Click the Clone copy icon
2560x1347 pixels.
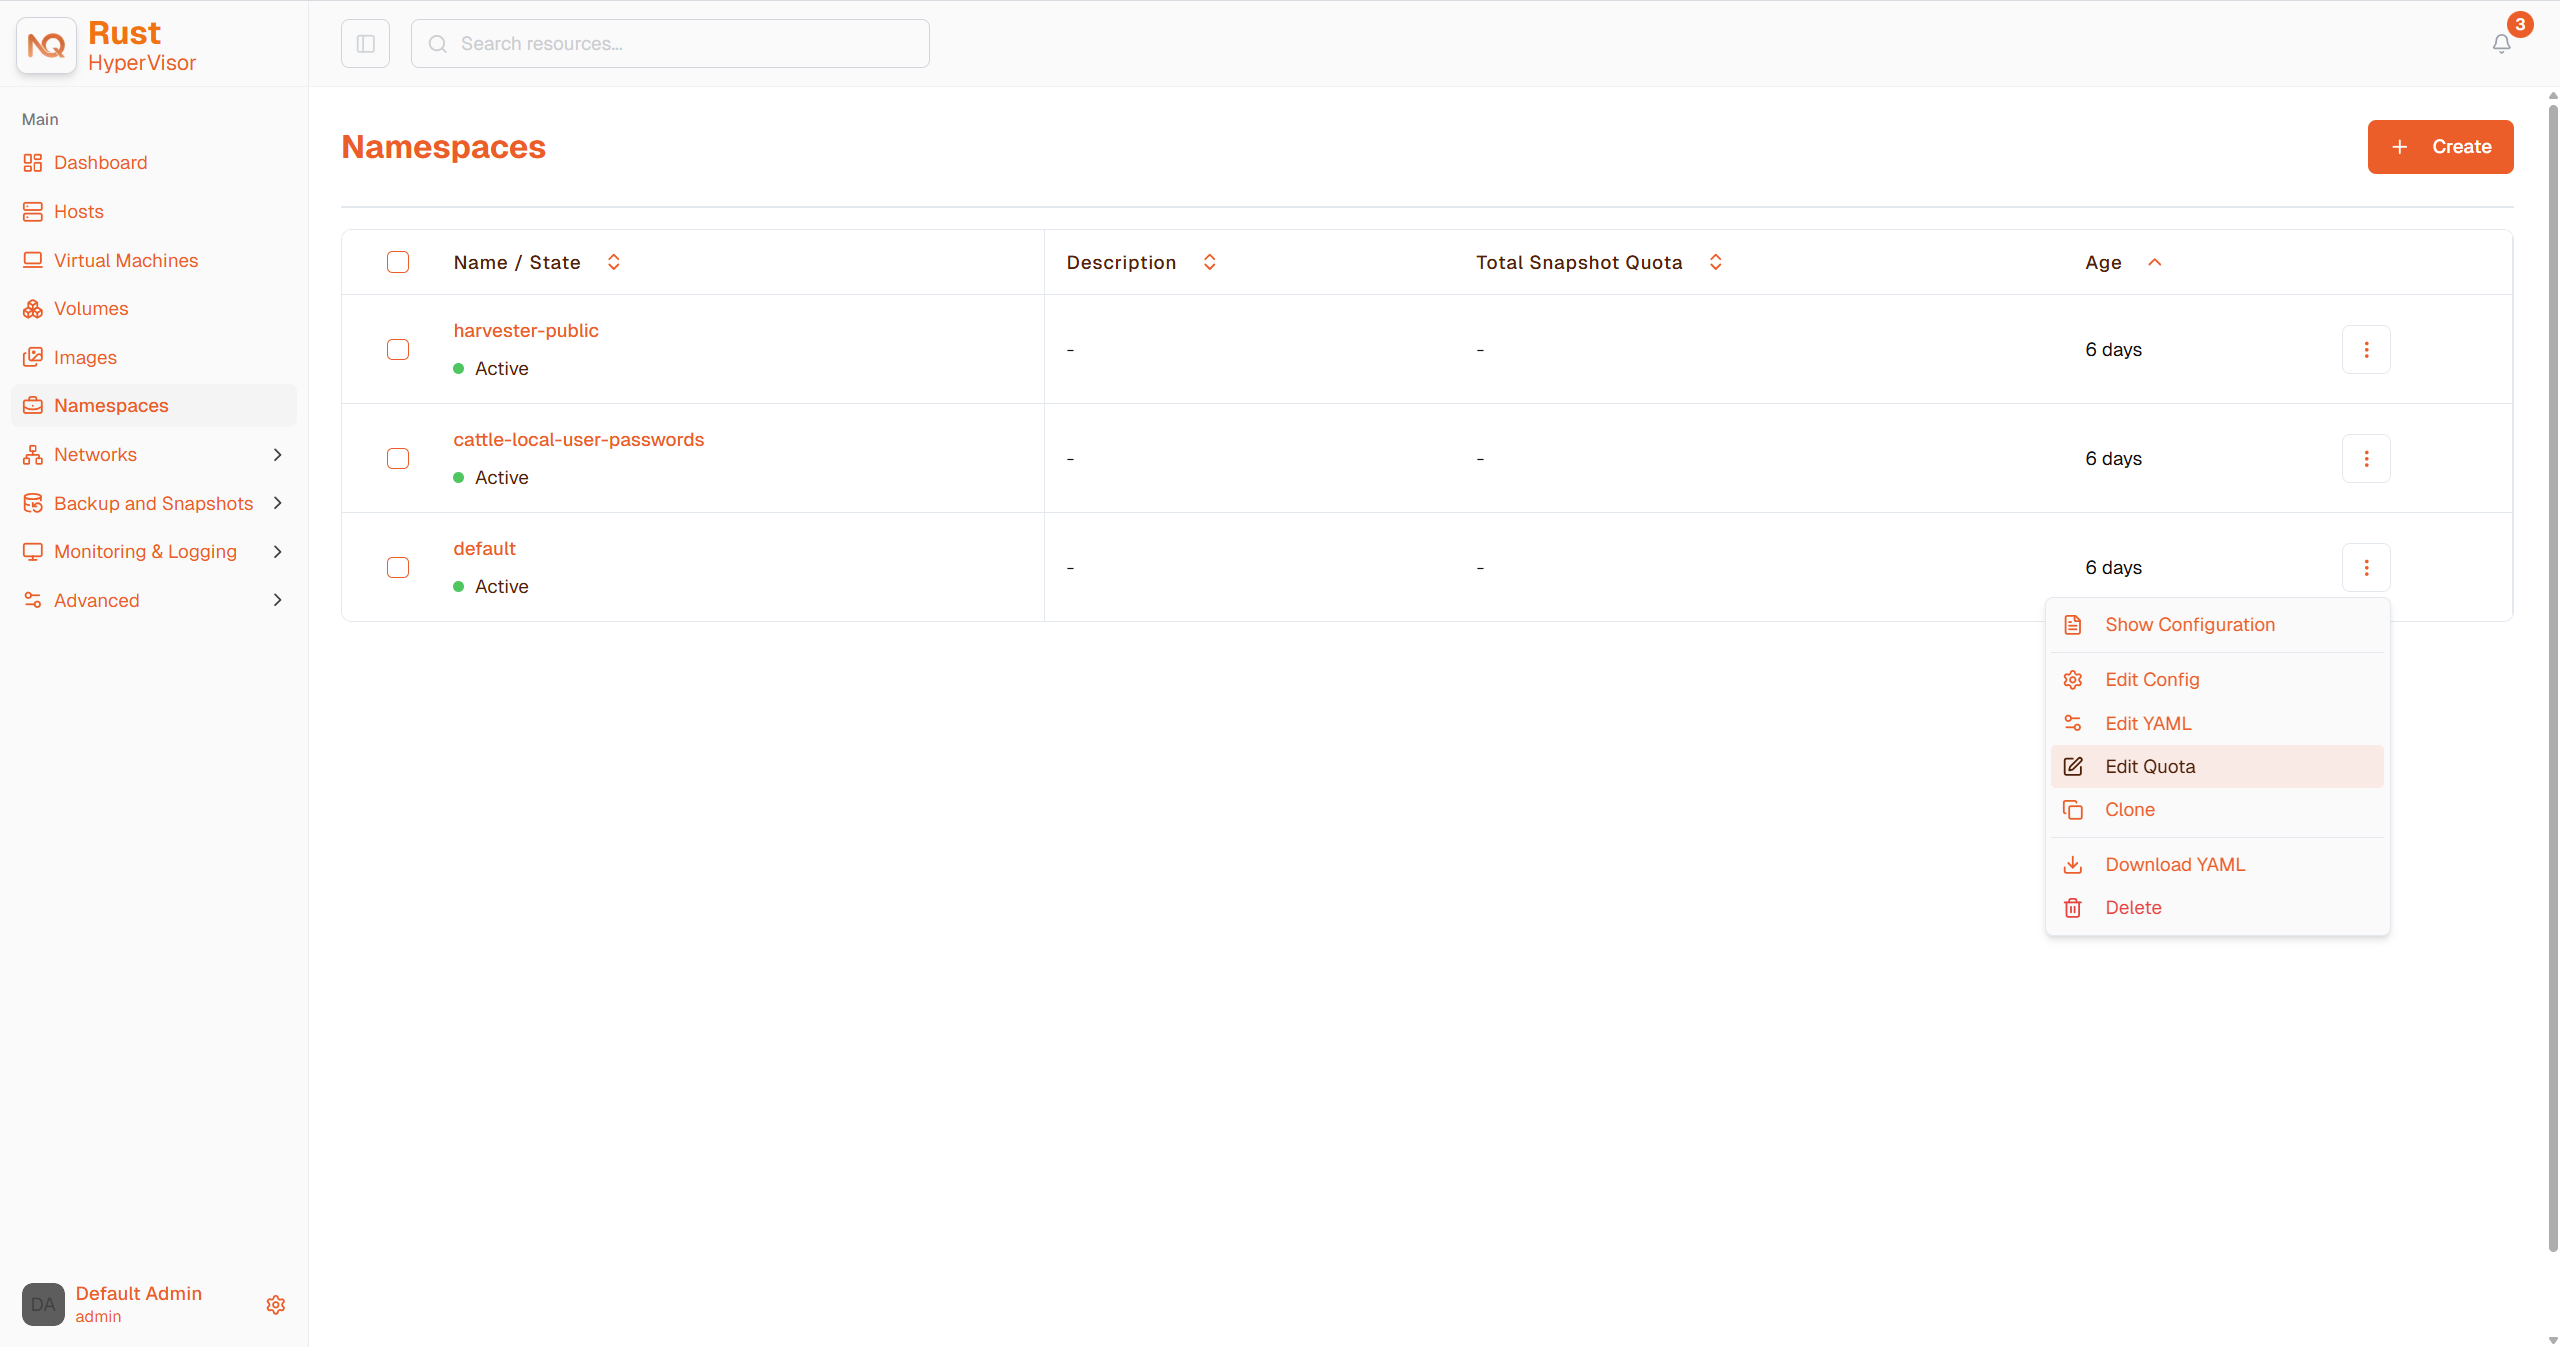(2073, 810)
